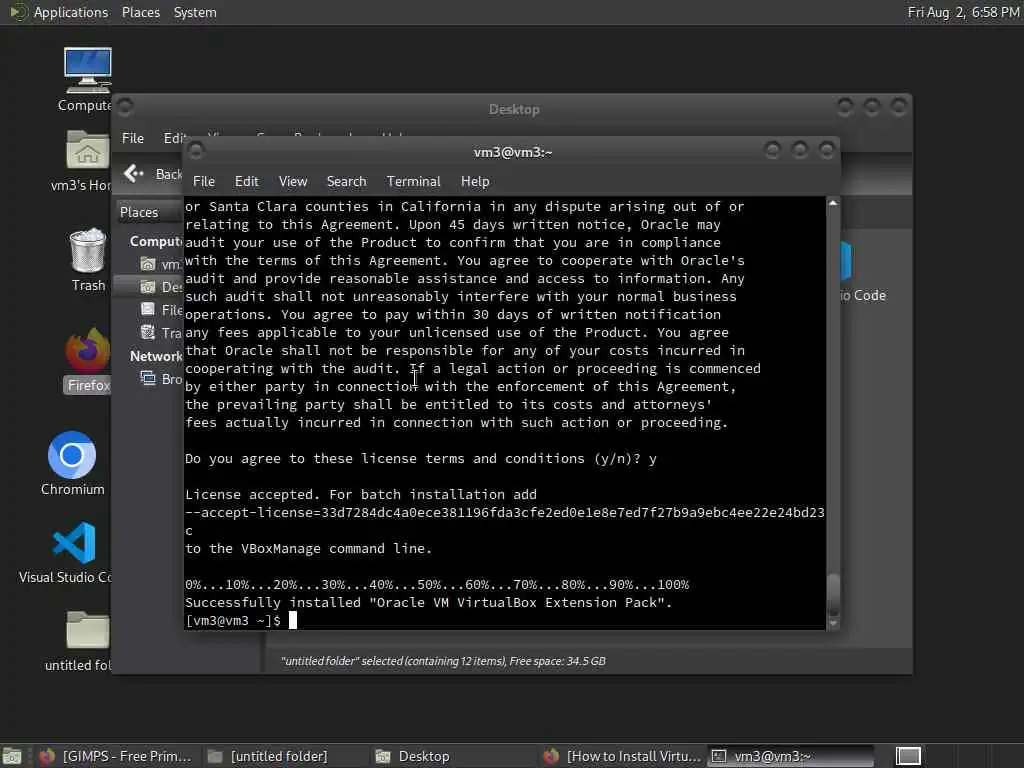Image resolution: width=1024 pixels, height=768 pixels.
Task: Click the 'Successfully installed' output line
Action: pos(428,603)
